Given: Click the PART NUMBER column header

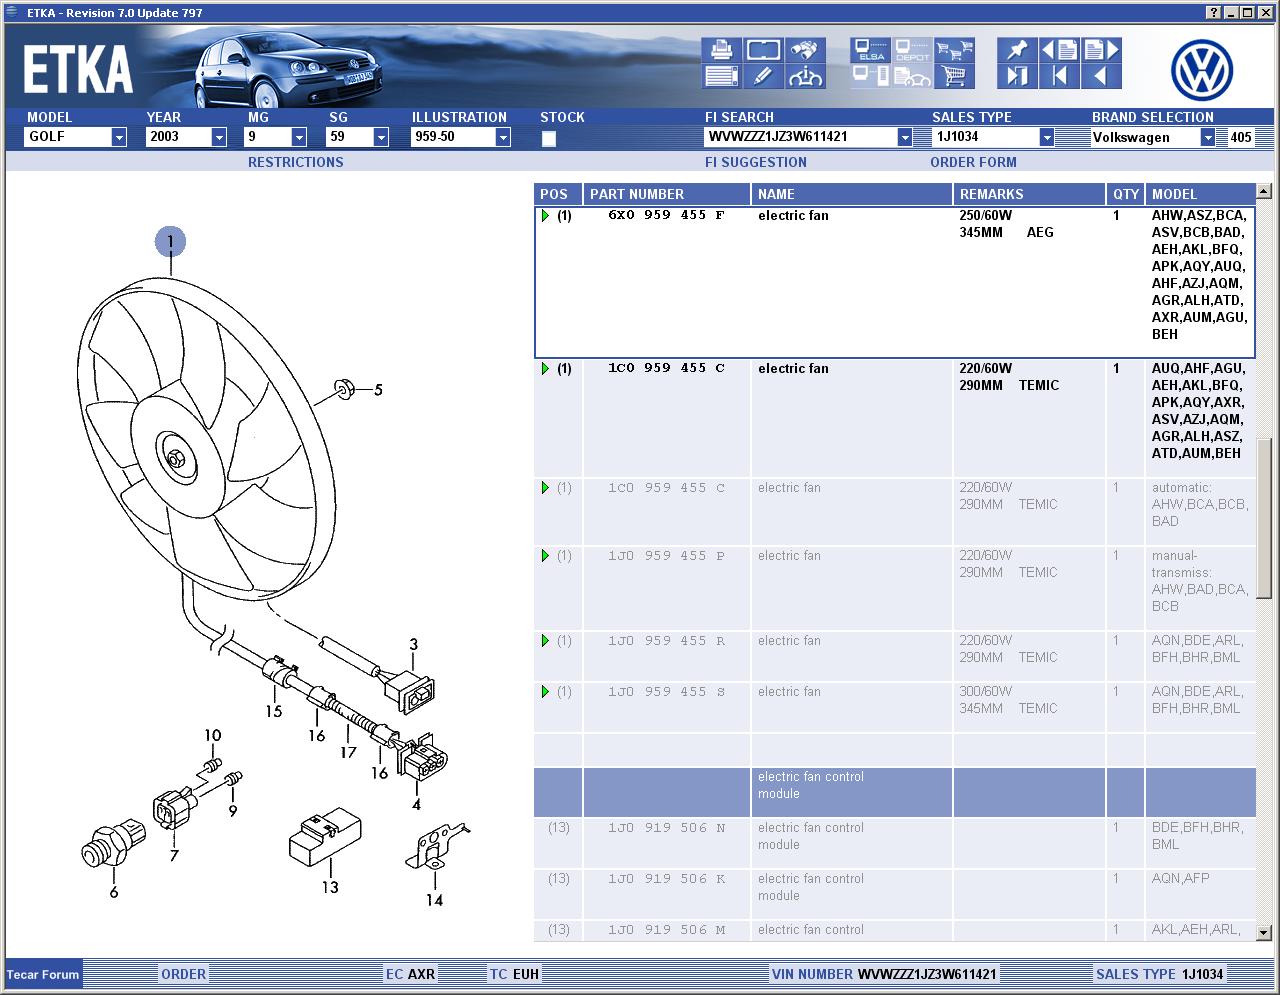Looking at the screenshot, I should (x=667, y=194).
